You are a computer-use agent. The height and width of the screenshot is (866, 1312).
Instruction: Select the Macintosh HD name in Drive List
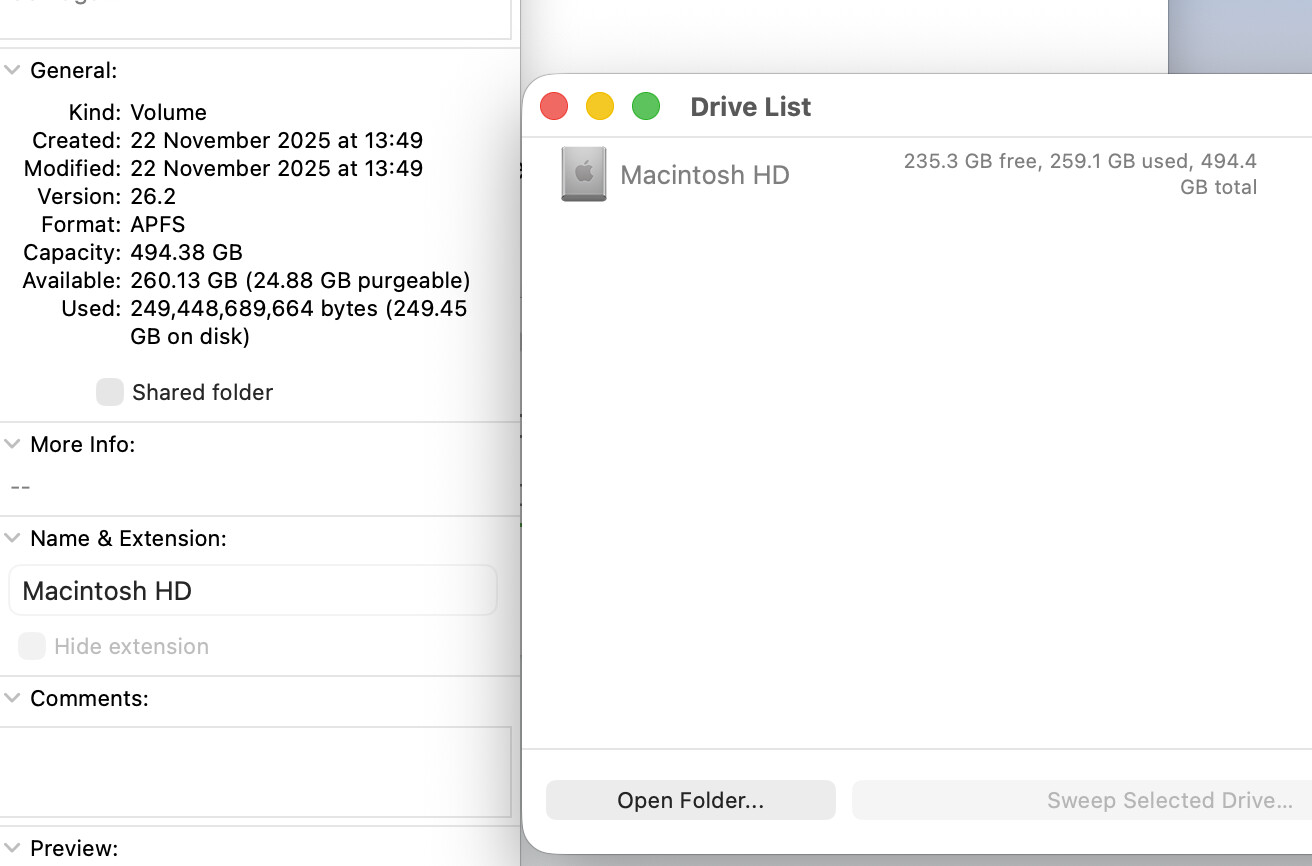coord(705,175)
